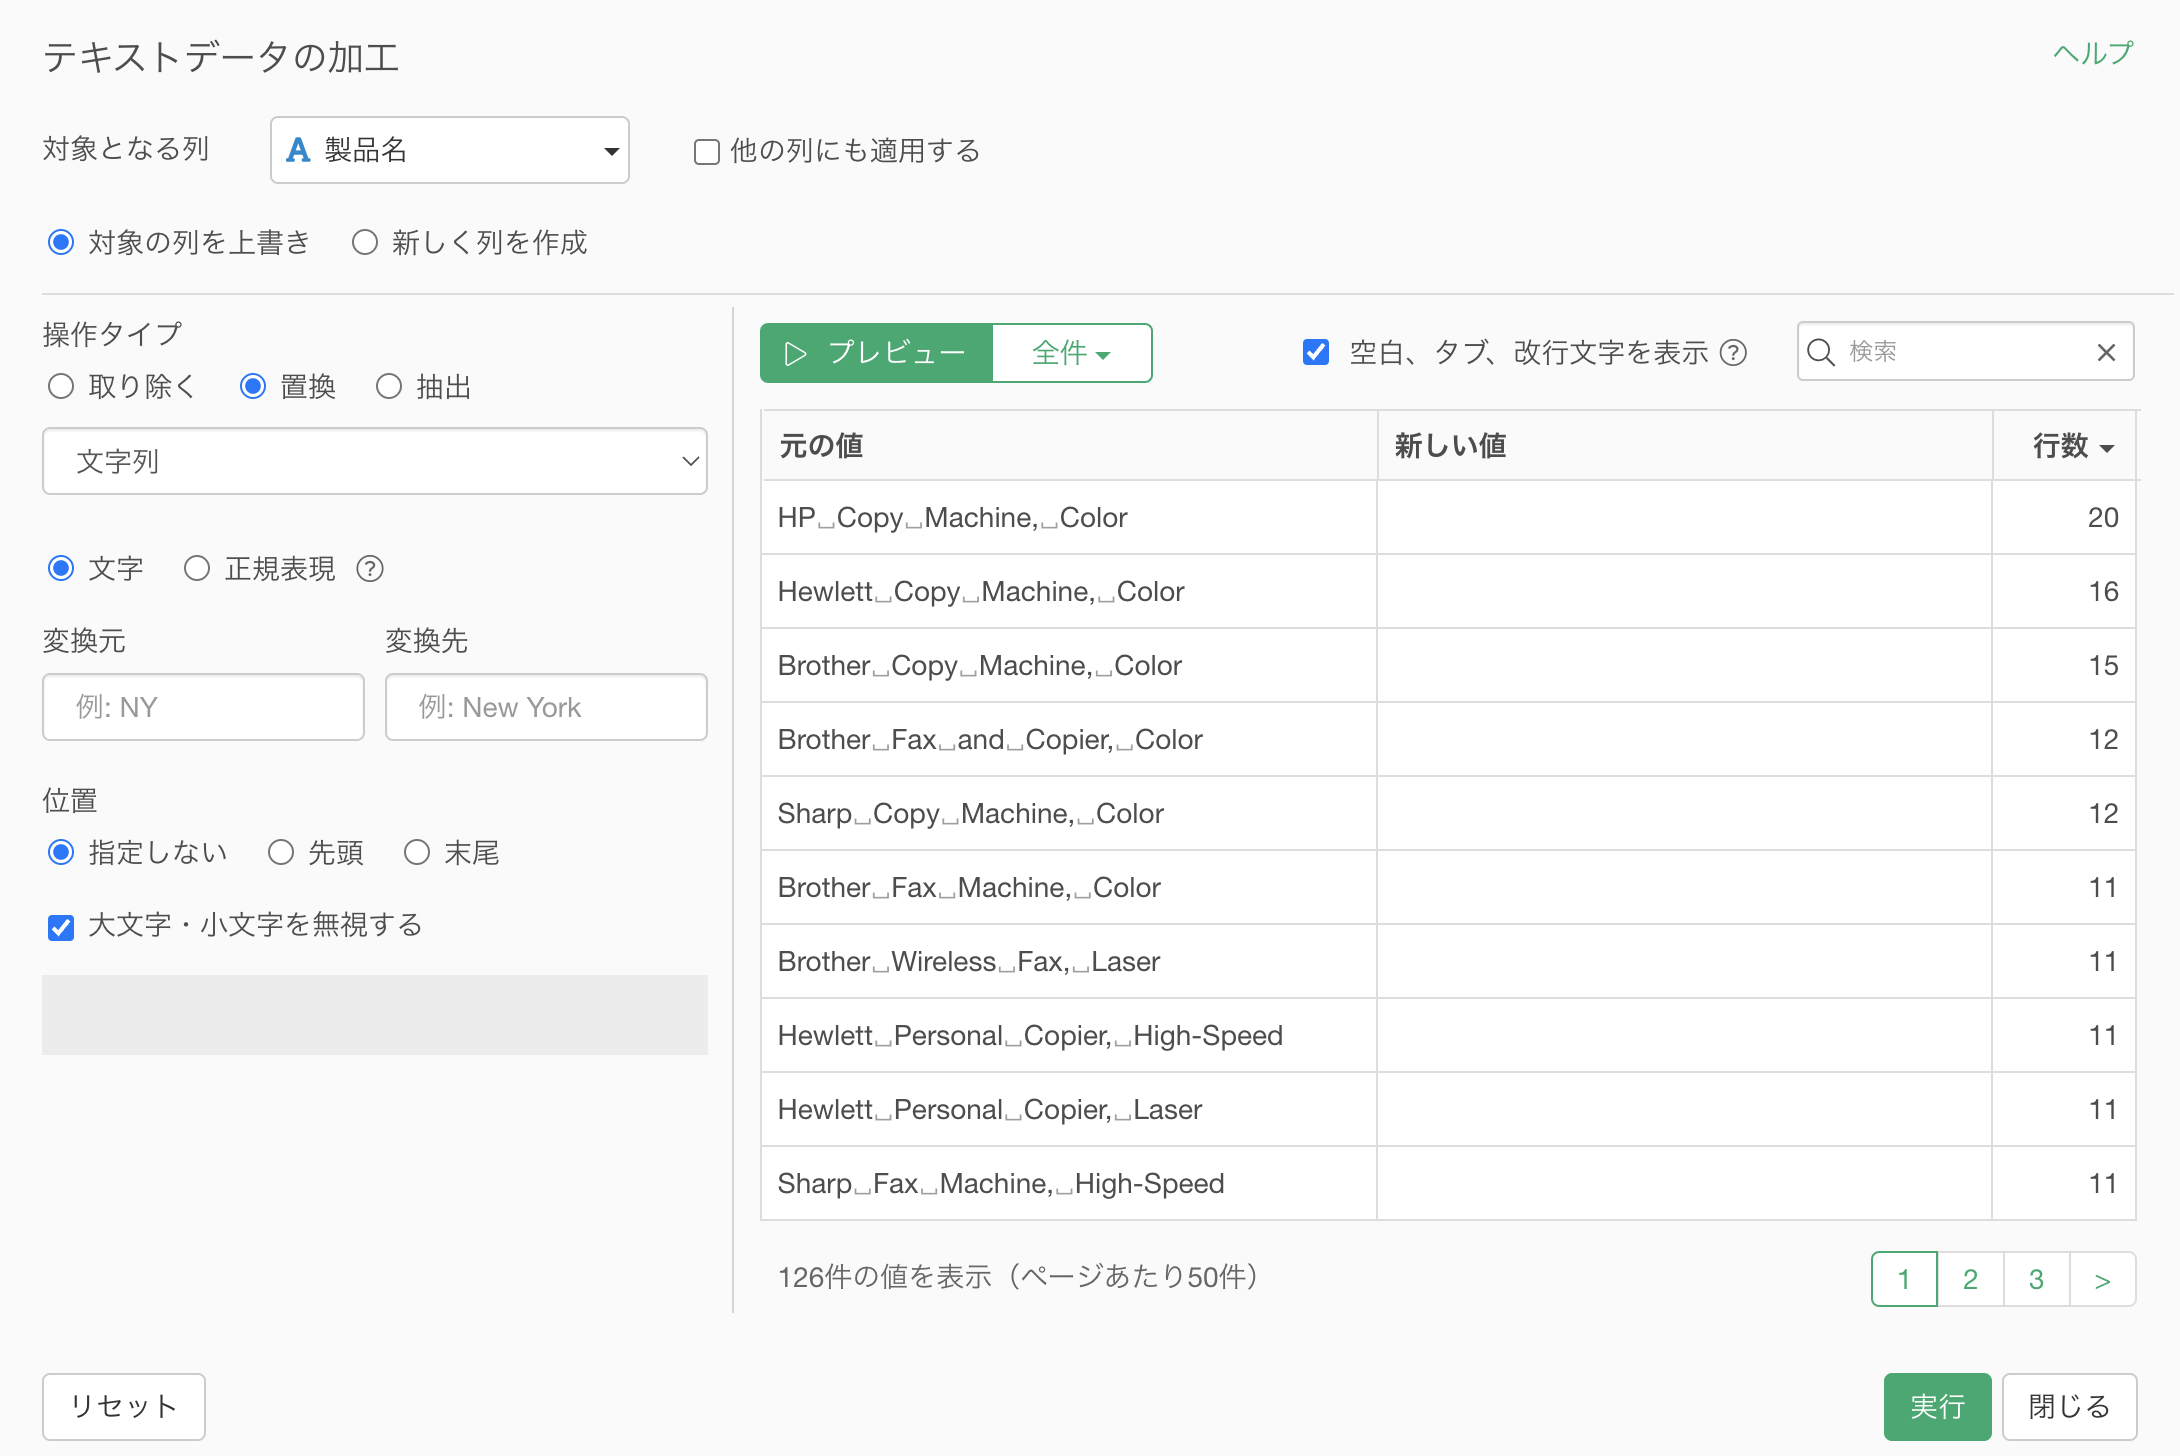Image resolution: width=2180 pixels, height=1456 pixels.
Task: Choose the 取り除く operation type
Action: (x=61, y=386)
